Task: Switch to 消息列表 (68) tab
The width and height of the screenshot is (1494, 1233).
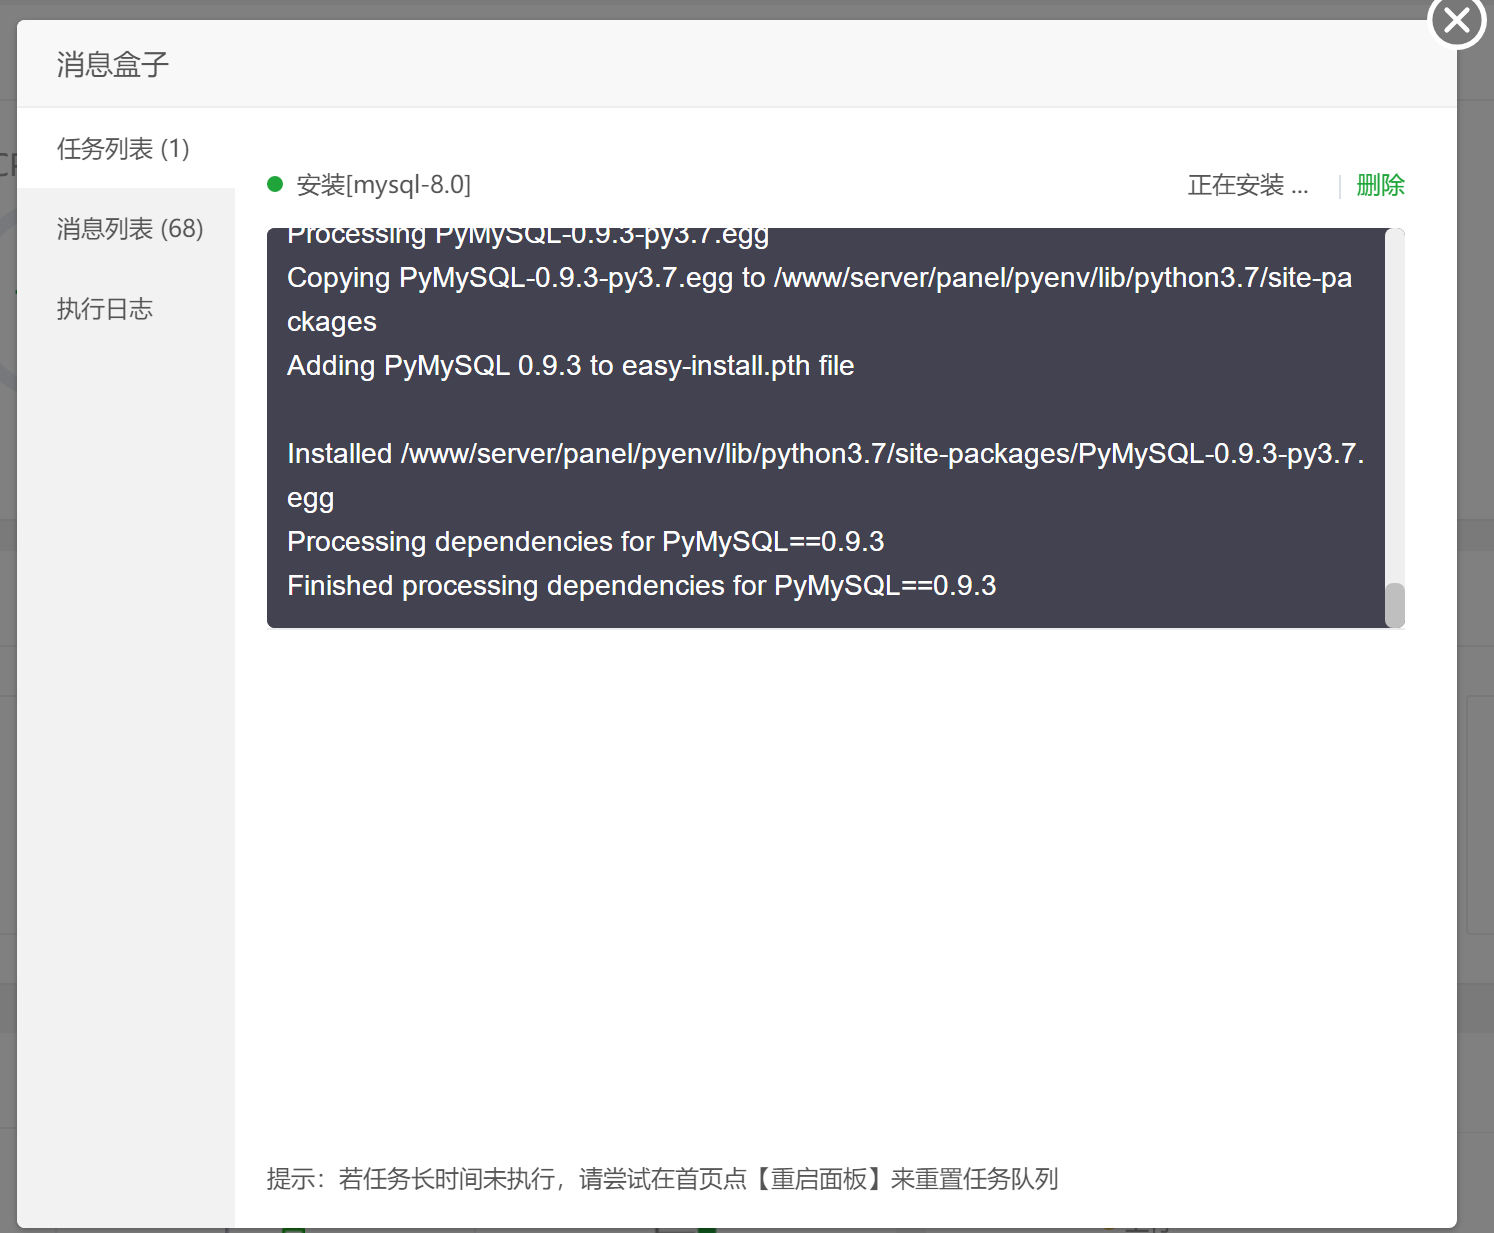Action: click(x=126, y=228)
